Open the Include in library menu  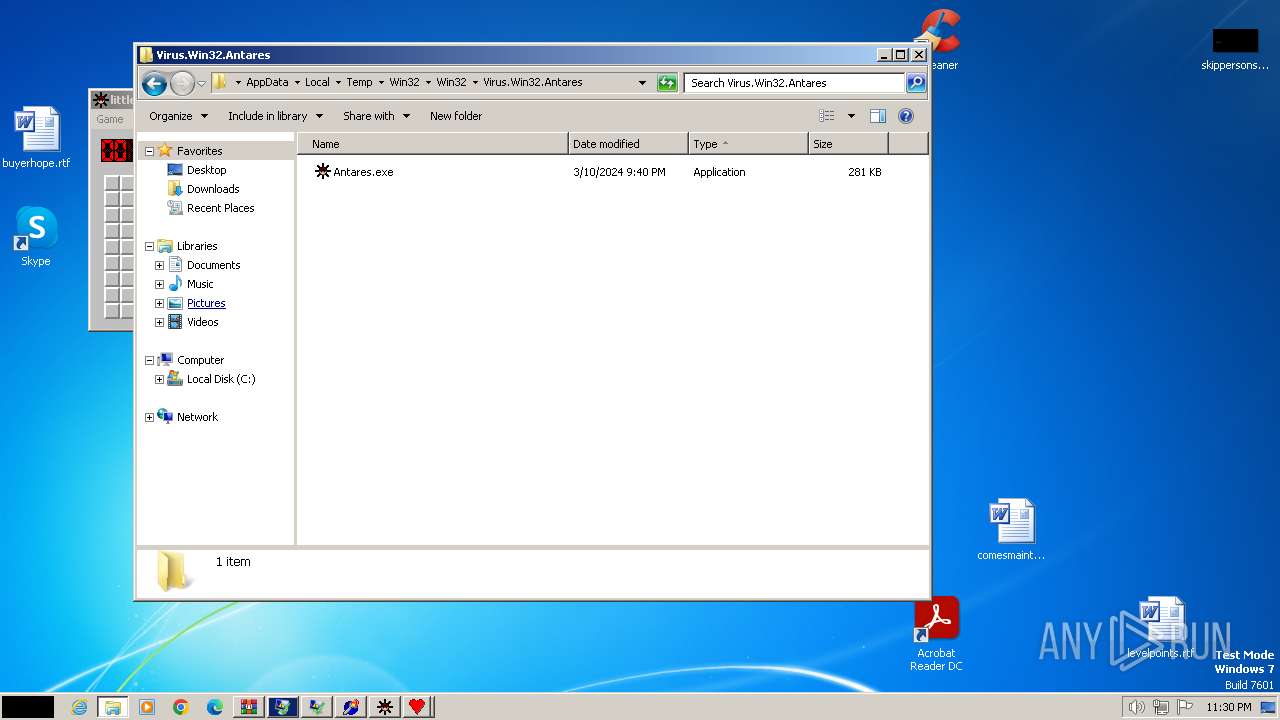tap(275, 116)
